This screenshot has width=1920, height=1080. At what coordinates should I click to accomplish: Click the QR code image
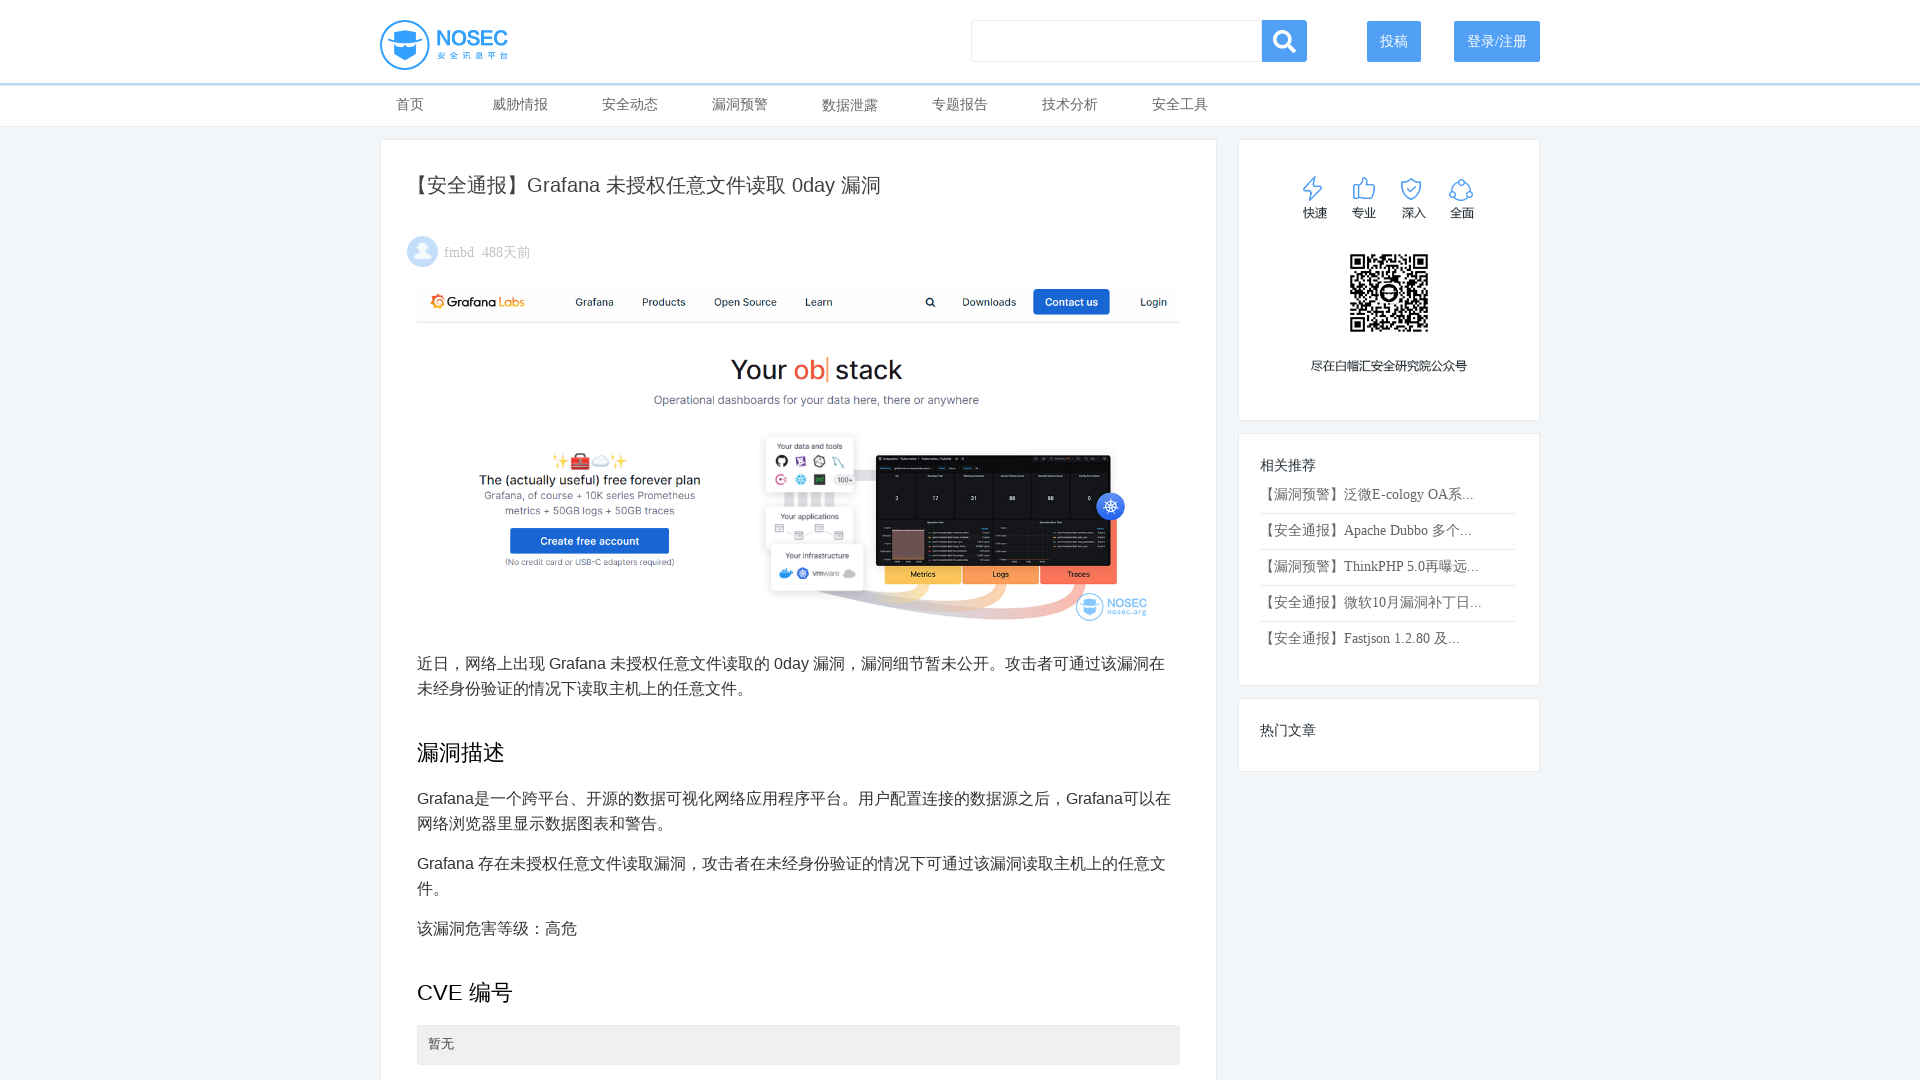[x=1389, y=293]
